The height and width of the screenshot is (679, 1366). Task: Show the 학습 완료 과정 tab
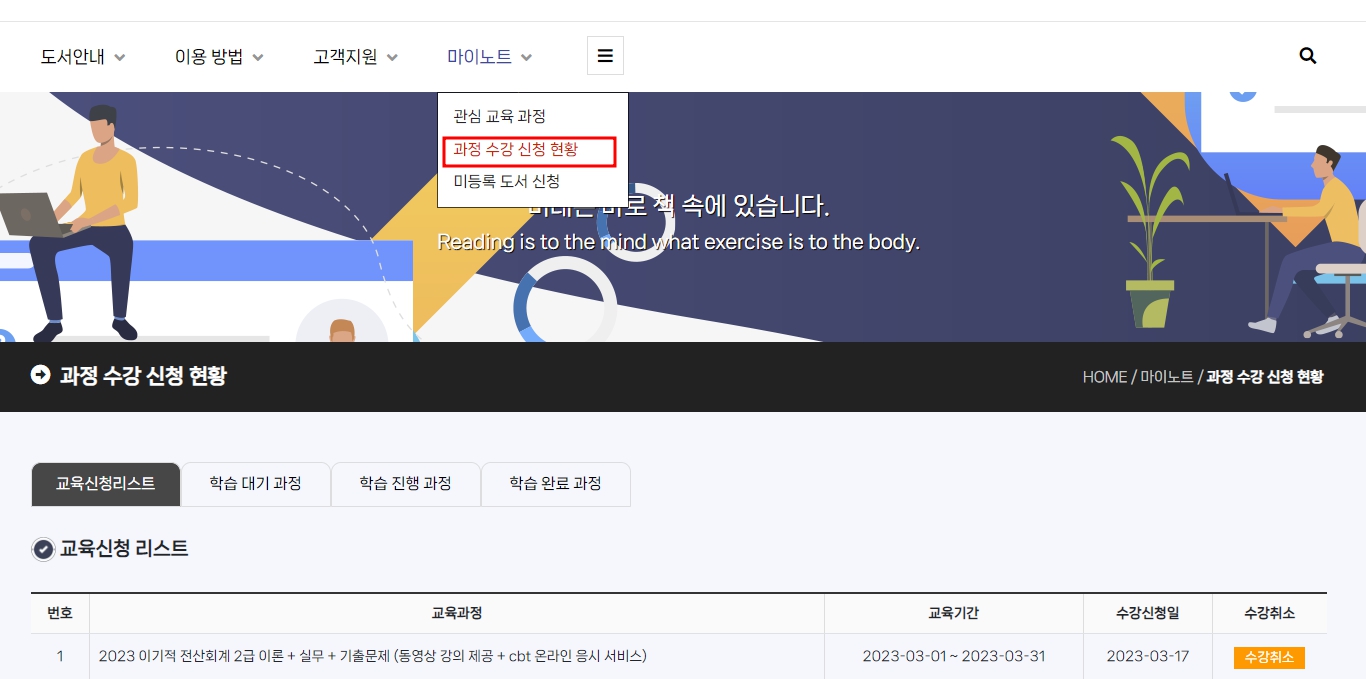(x=555, y=484)
